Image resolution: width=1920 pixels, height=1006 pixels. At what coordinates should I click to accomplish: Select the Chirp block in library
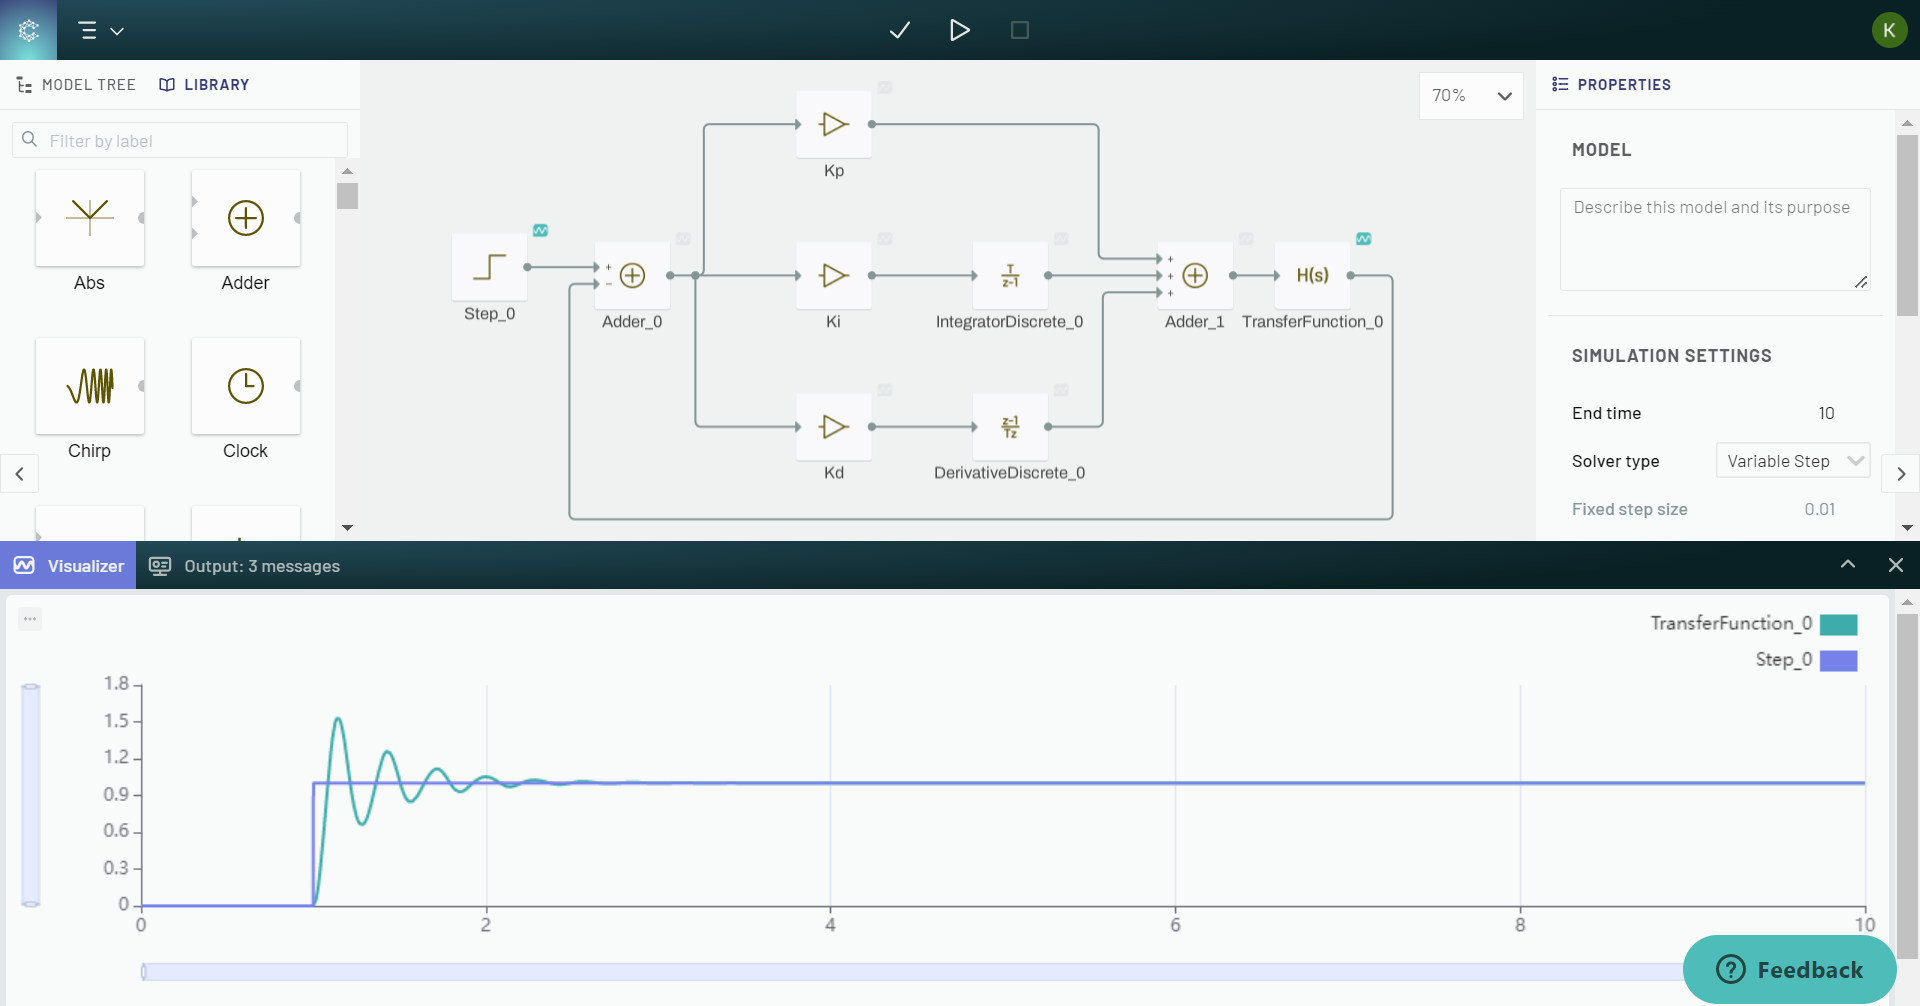click(89, 386)
